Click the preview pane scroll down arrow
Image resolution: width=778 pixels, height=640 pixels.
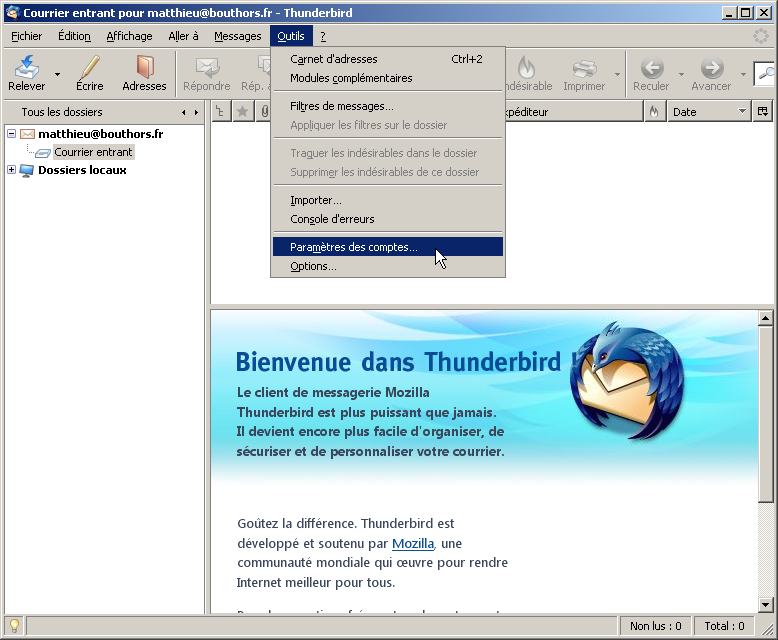(766, 604)
